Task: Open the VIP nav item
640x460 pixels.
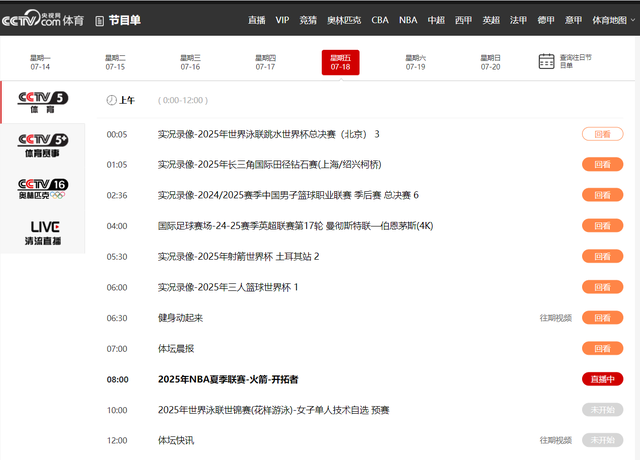Action: (282, 20)
